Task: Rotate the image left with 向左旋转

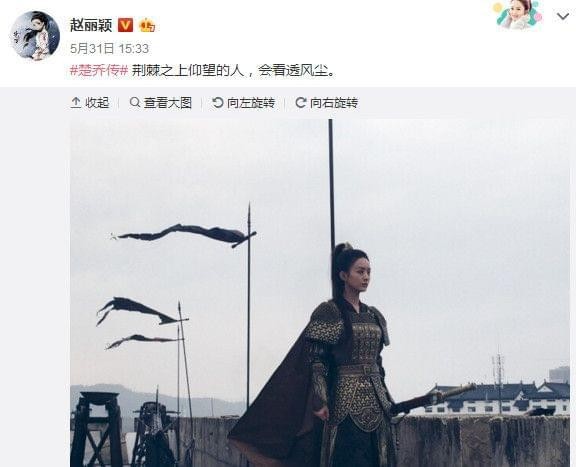Action: 243,103
